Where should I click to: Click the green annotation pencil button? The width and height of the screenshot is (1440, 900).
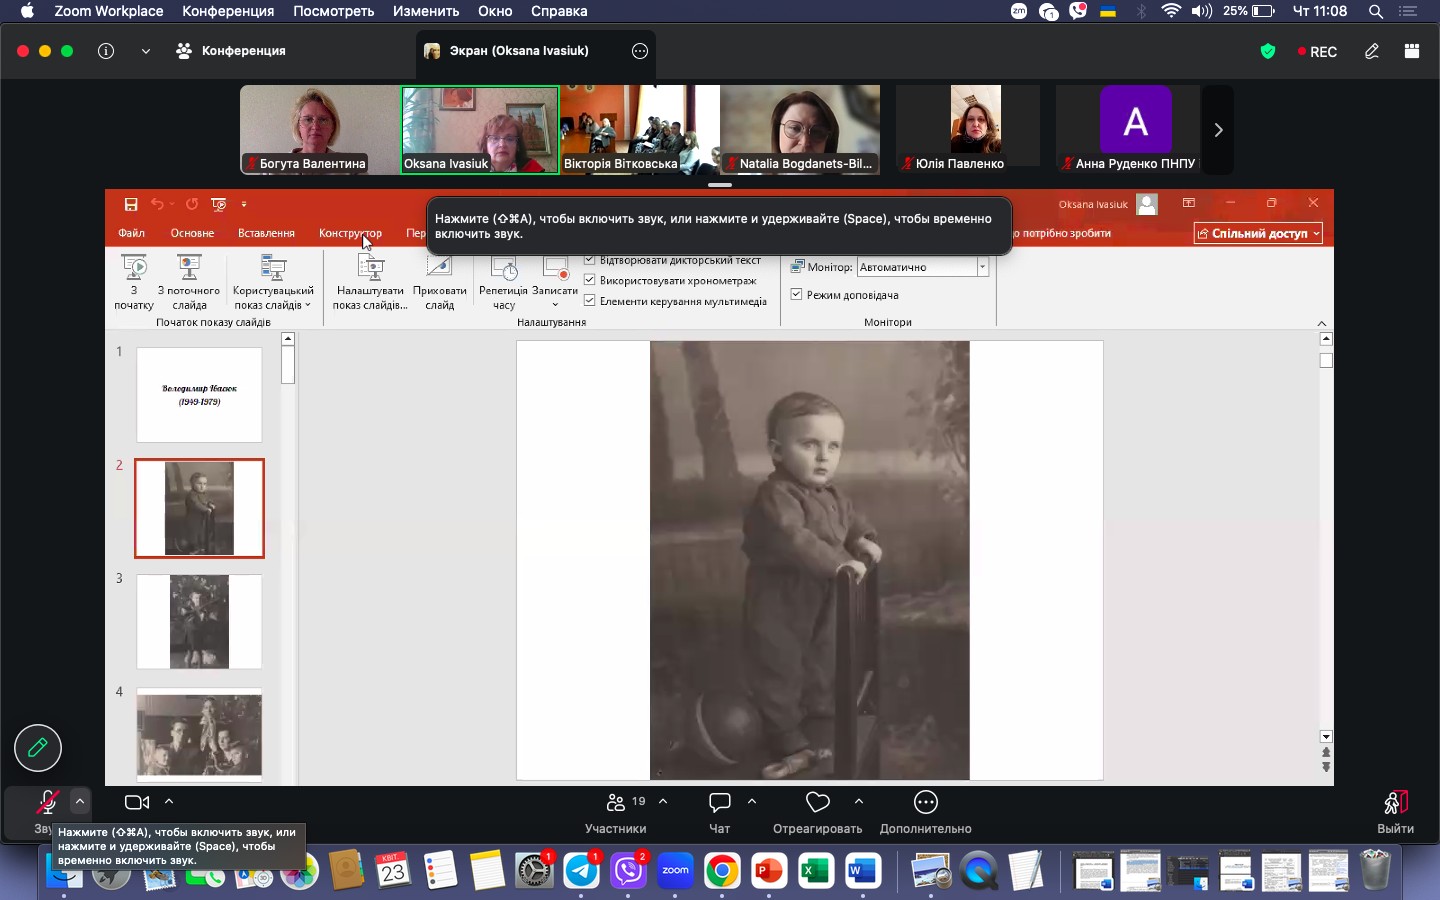tap(38, 748)
